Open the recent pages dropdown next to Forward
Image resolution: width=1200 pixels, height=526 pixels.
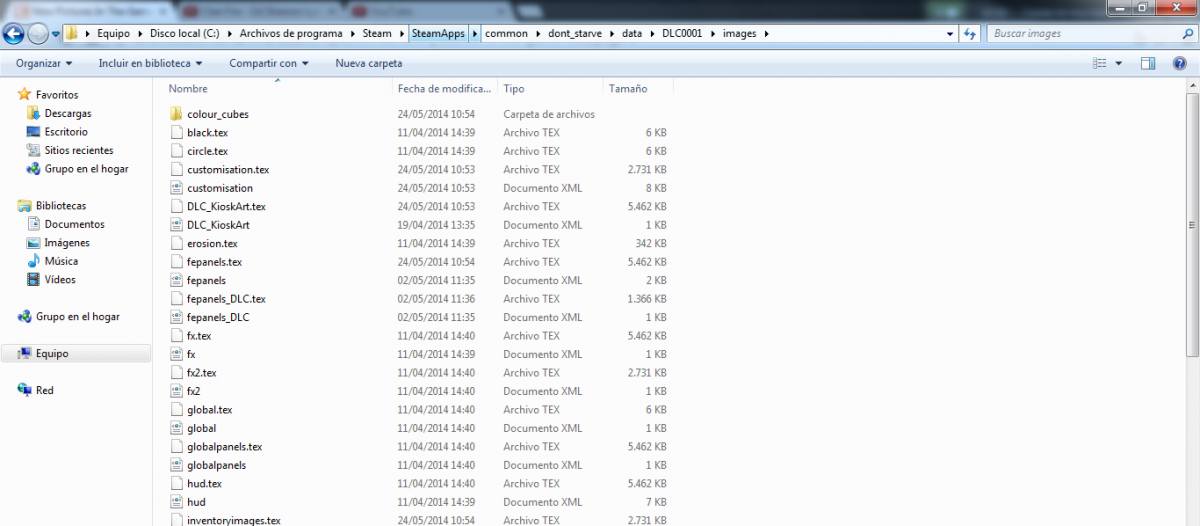[x=56, y=34]
